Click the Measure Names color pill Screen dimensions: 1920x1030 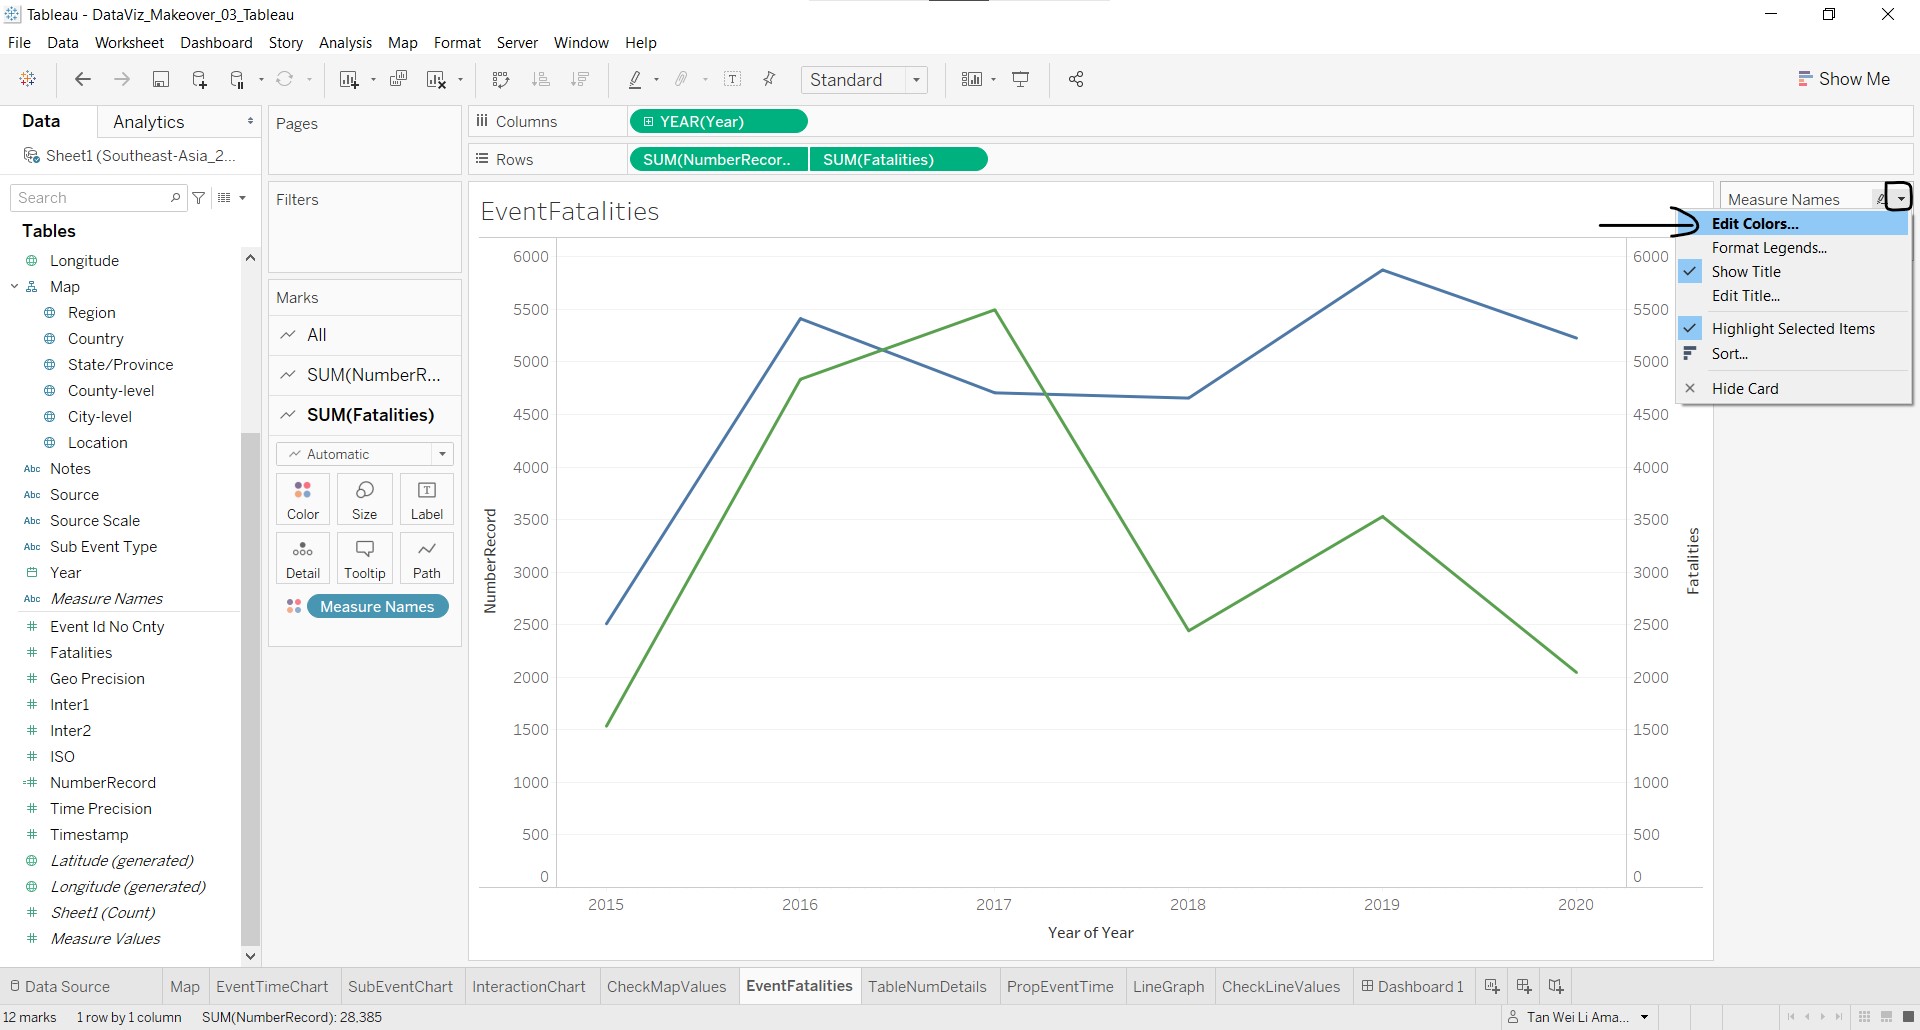tap(377, 607)
